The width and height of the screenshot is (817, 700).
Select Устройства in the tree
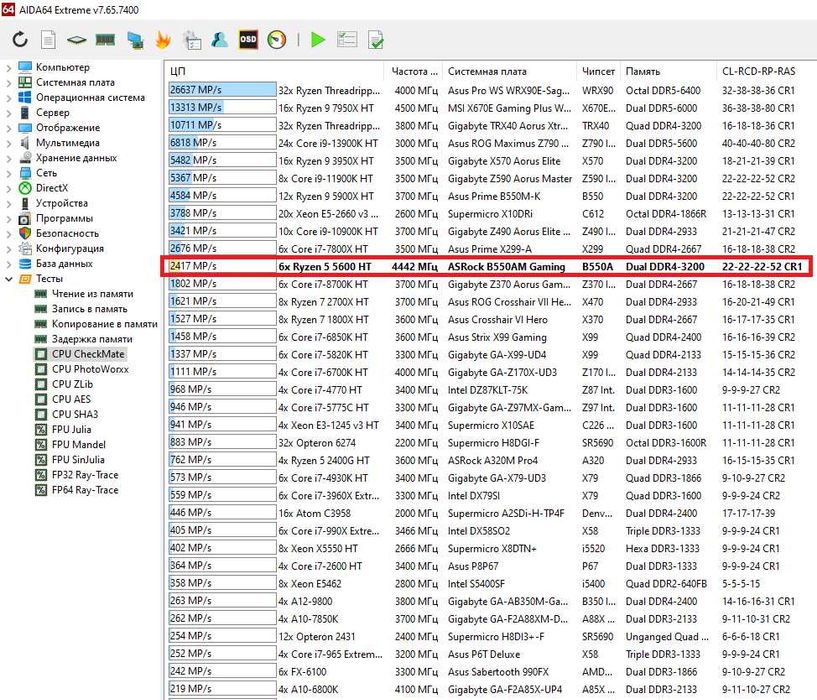click(61, 203)
